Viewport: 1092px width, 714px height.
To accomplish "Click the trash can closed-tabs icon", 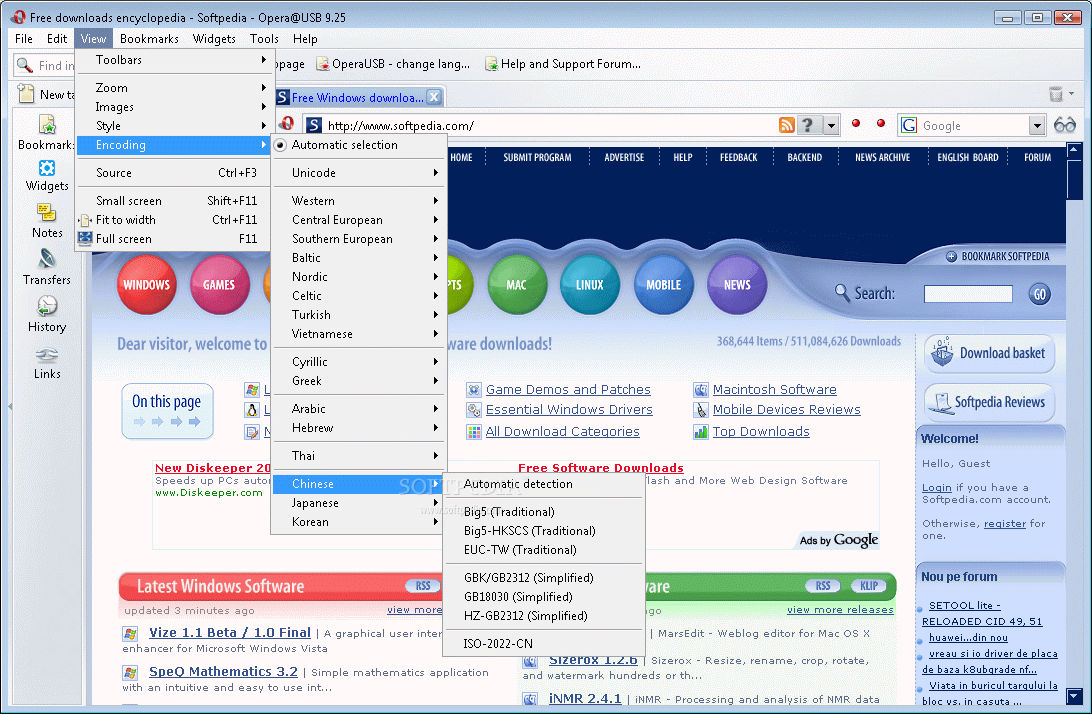I will 1056,93.
